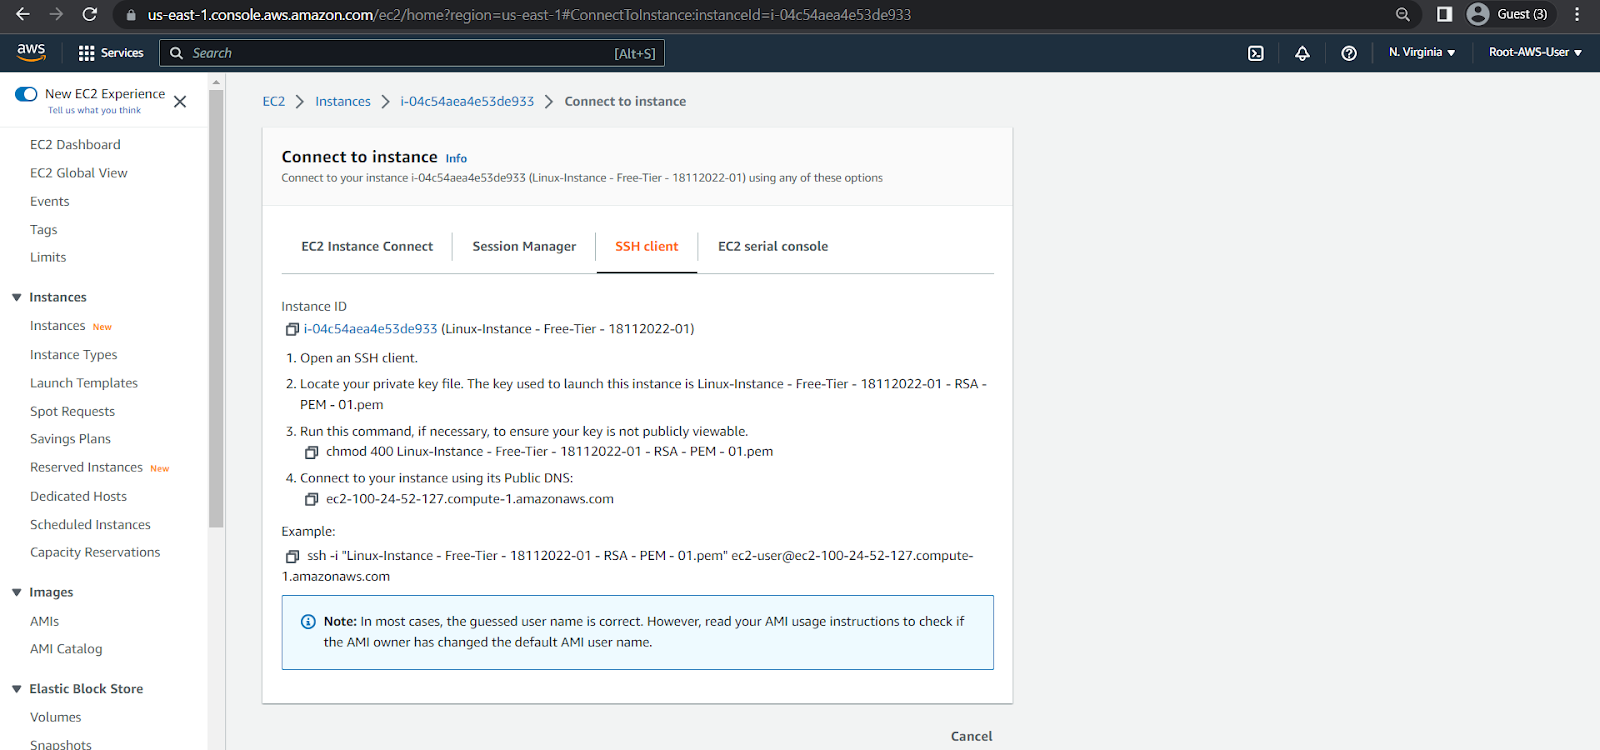Viewport: 1600px width, 750px height.
Task: Open Volumes in sidebar
Action: (x=56, y=717)
